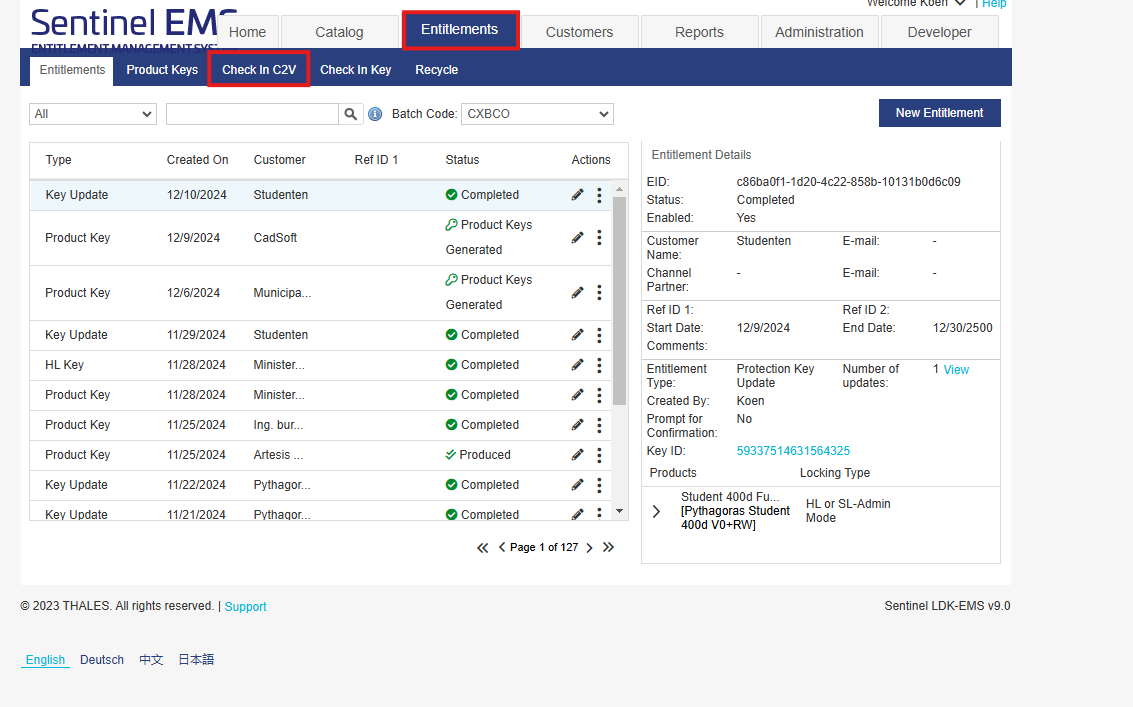
Task: Select the Pythagor... row dated 11/22/2024
Action: [320, 484]
